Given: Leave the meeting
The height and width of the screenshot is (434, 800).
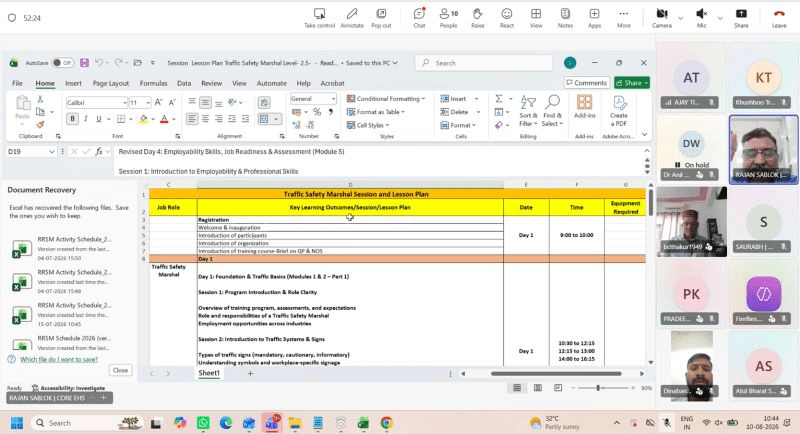Looking at the screenshot, I should [x=779, y=18].
